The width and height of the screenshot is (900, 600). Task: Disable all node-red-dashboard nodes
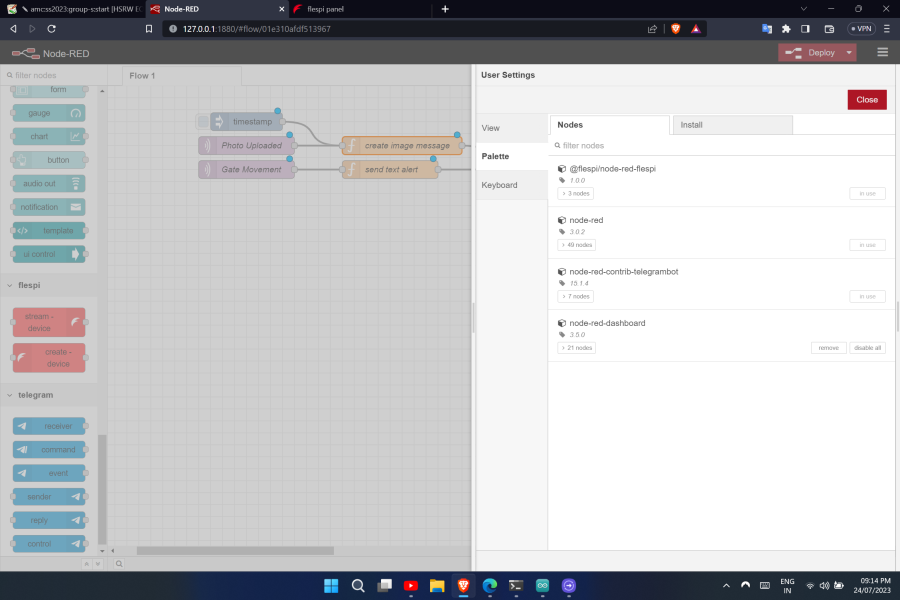pos(867,348)
